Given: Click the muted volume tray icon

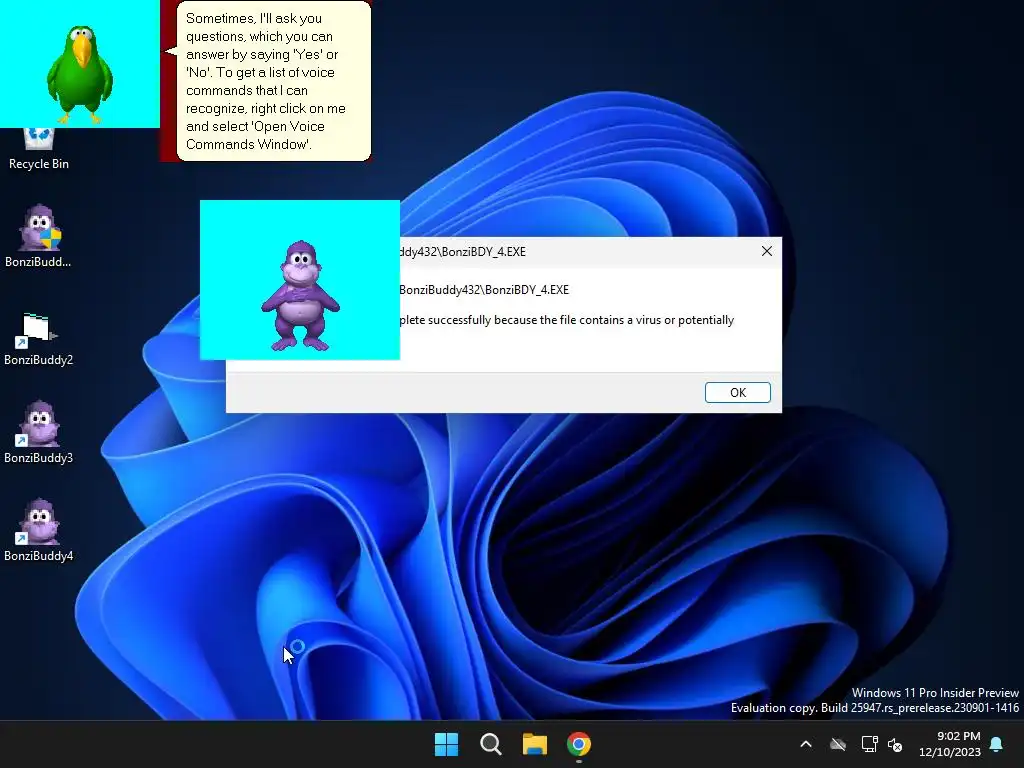Looking at the screenshot, I should pyautogui.click(x=895, y=744).
